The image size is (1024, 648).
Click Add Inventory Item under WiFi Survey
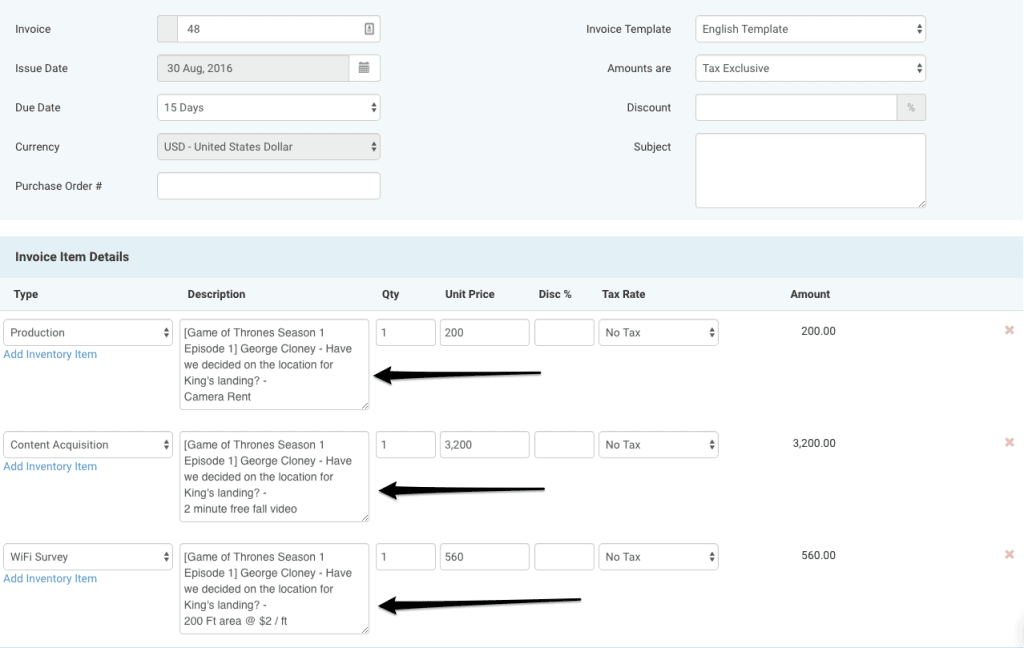(50, 578)
